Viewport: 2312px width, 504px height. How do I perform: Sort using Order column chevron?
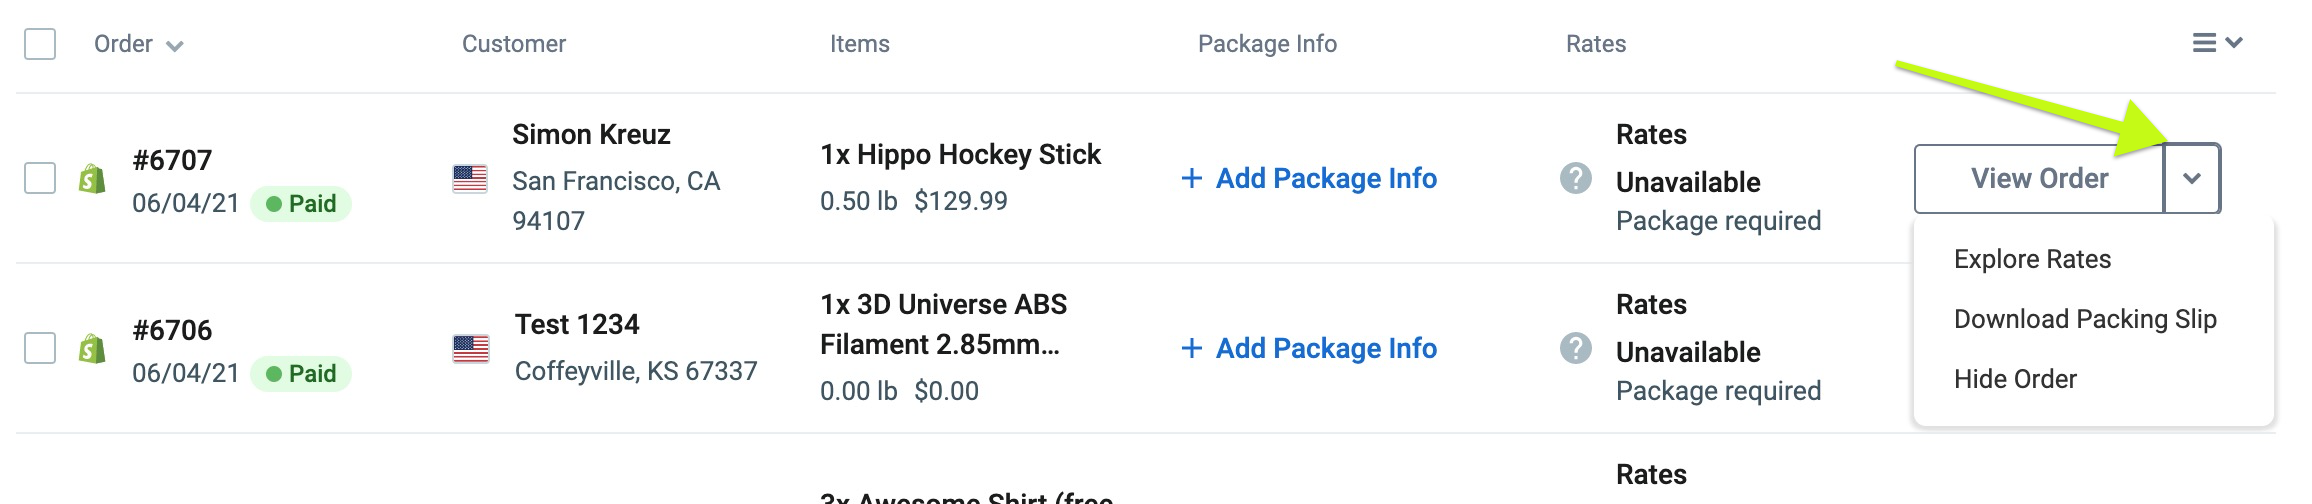click(x=174, y=46)
